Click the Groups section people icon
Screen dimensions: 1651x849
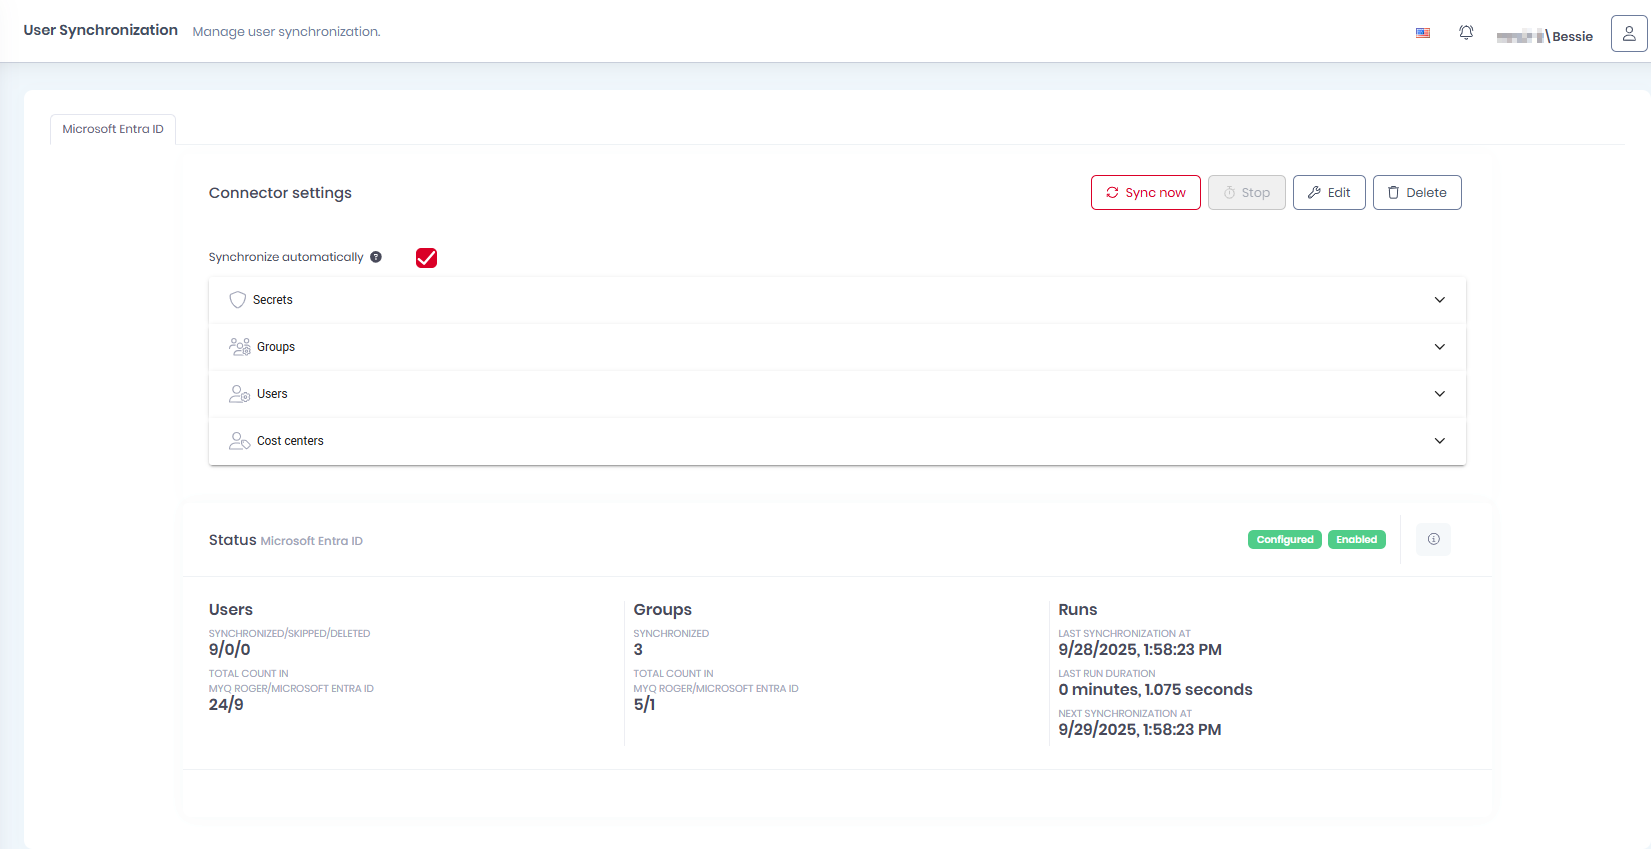[239, 347]
